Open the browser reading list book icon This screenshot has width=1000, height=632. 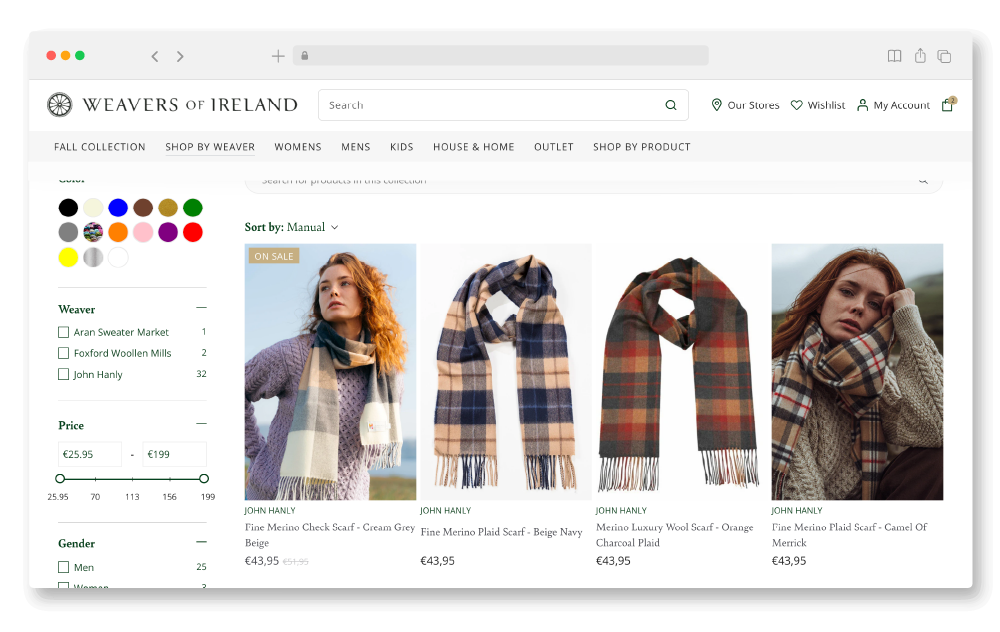(x=895, y=56)
